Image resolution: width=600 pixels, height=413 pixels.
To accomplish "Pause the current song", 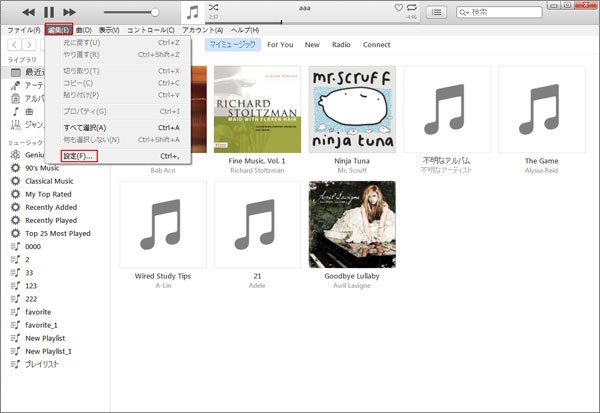I will [x=49, y=12].
